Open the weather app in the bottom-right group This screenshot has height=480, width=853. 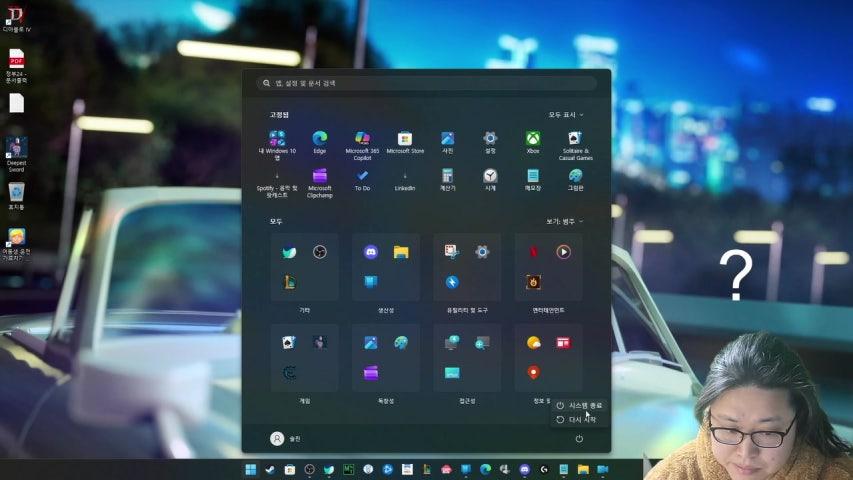[x=534, y=342]
